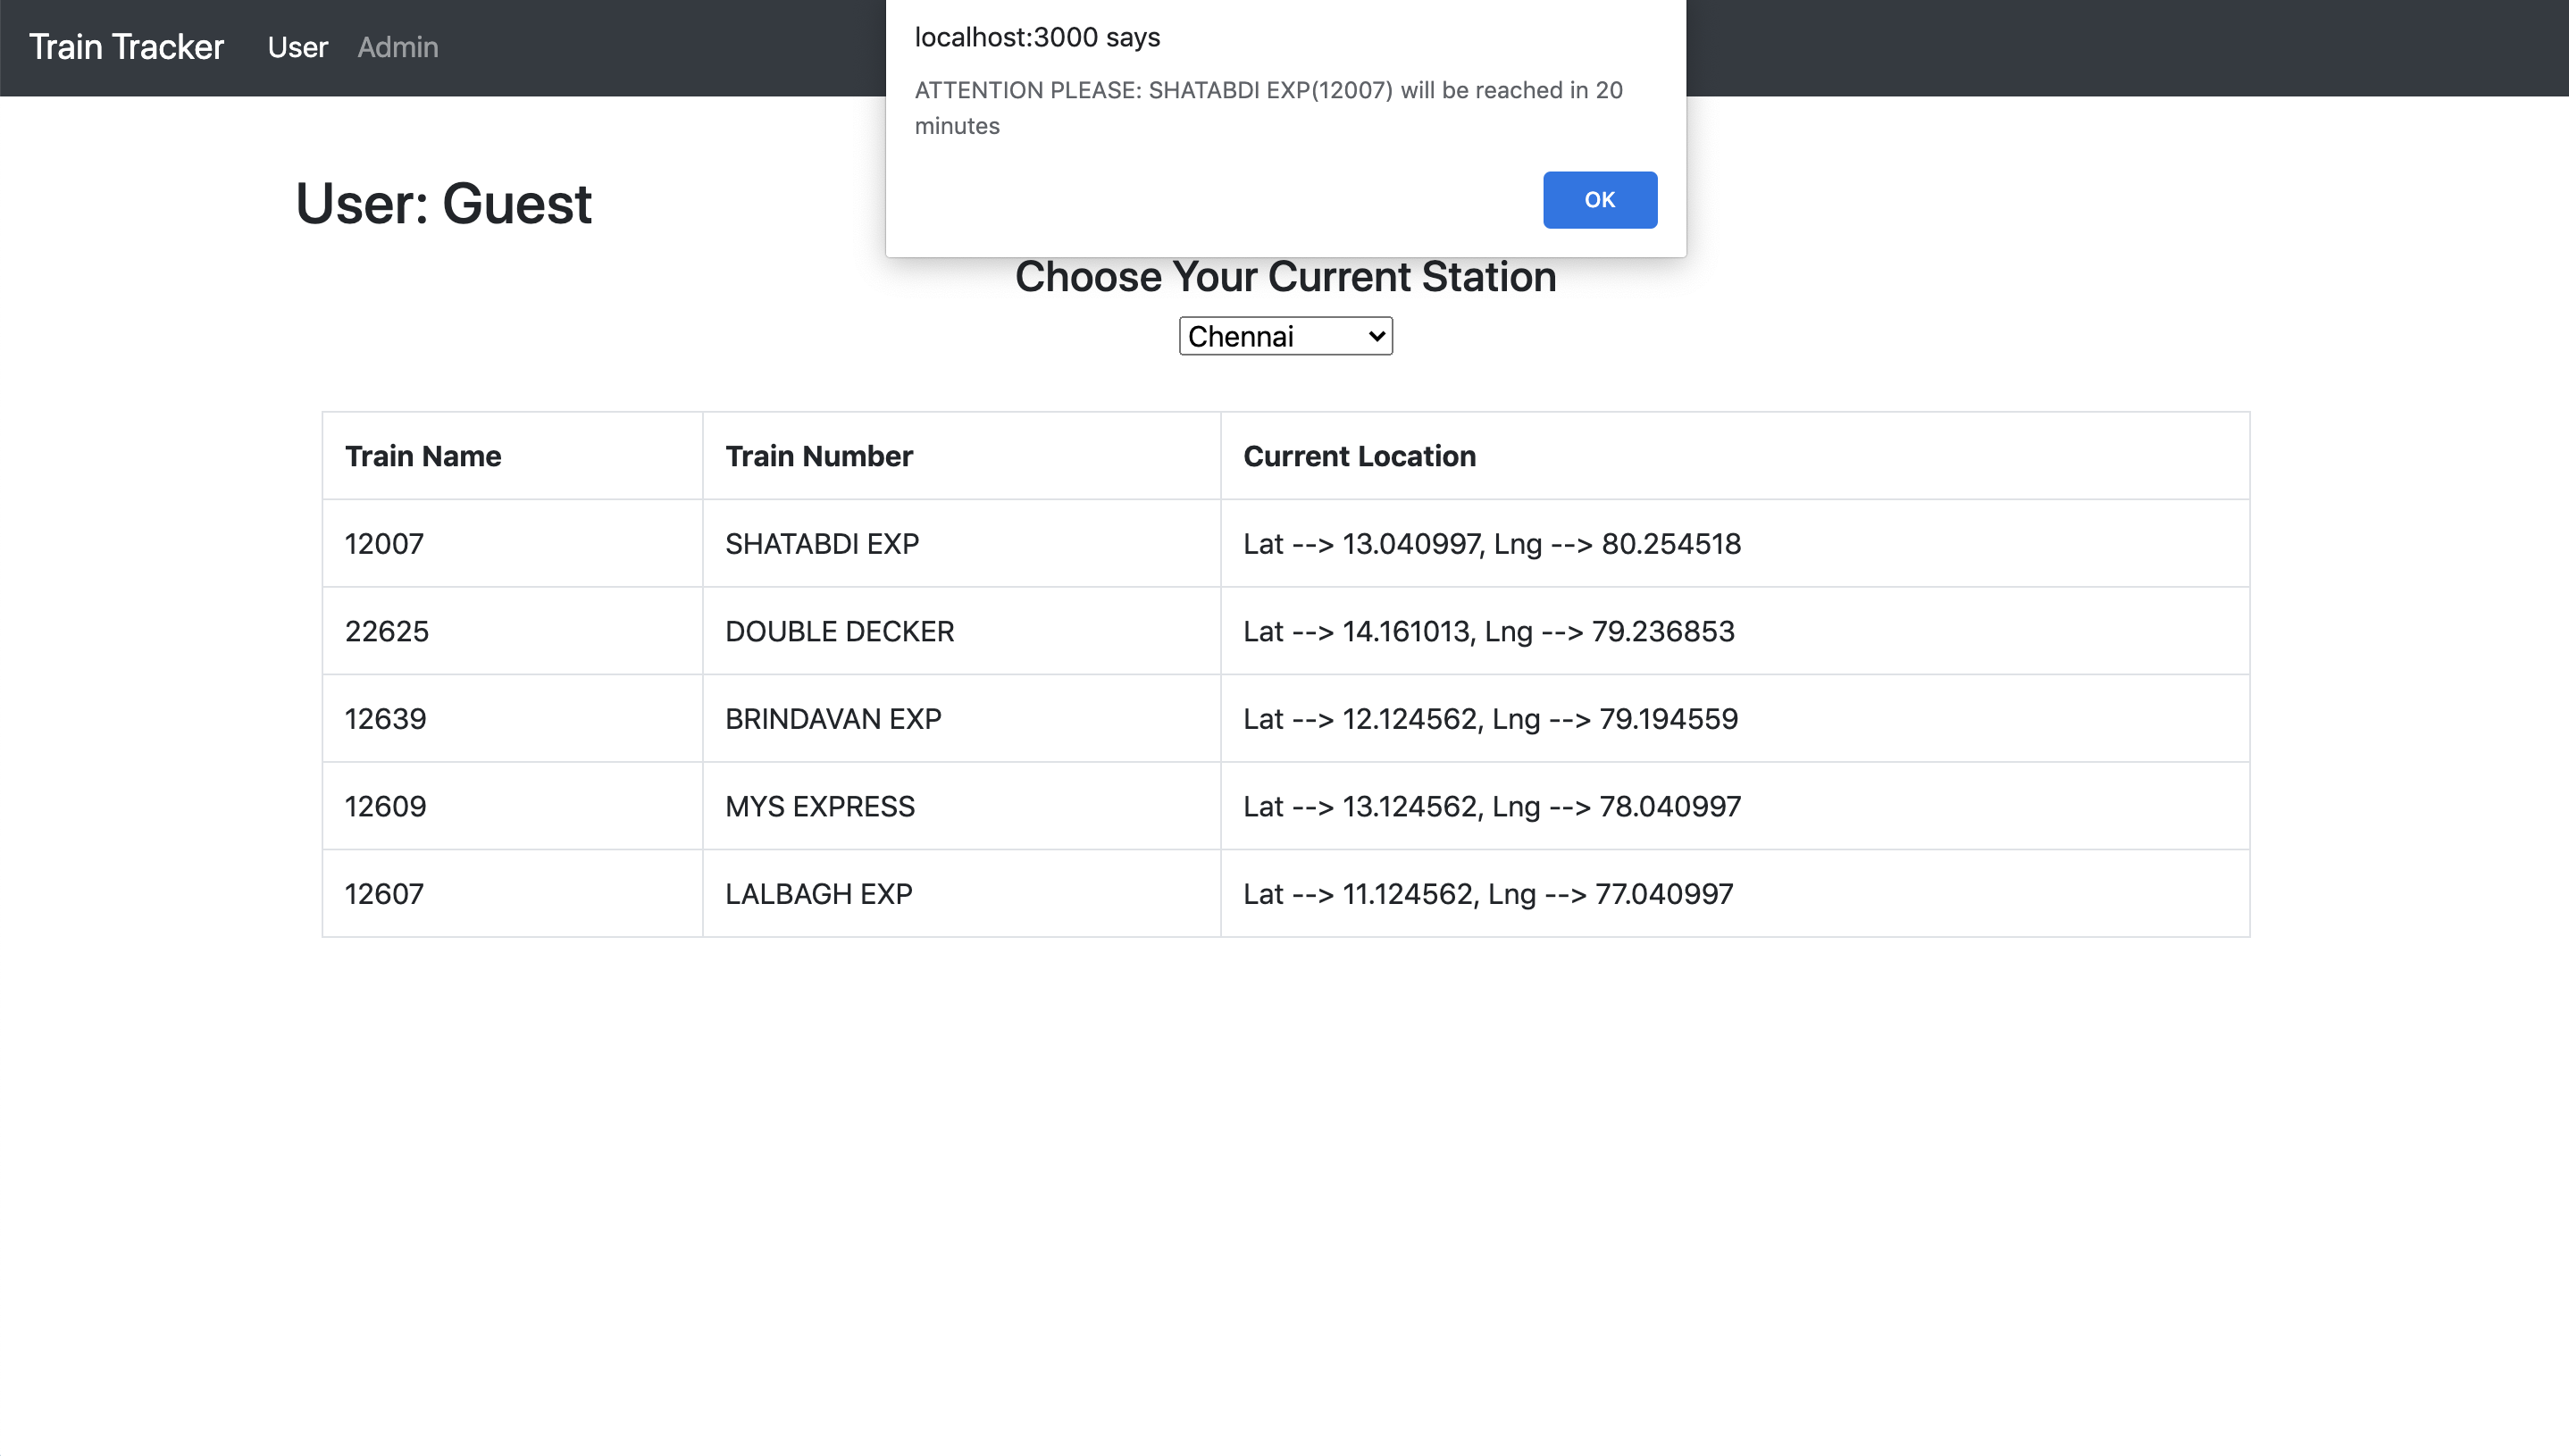Click the SHATABDI EXP cell

[821, 544]
